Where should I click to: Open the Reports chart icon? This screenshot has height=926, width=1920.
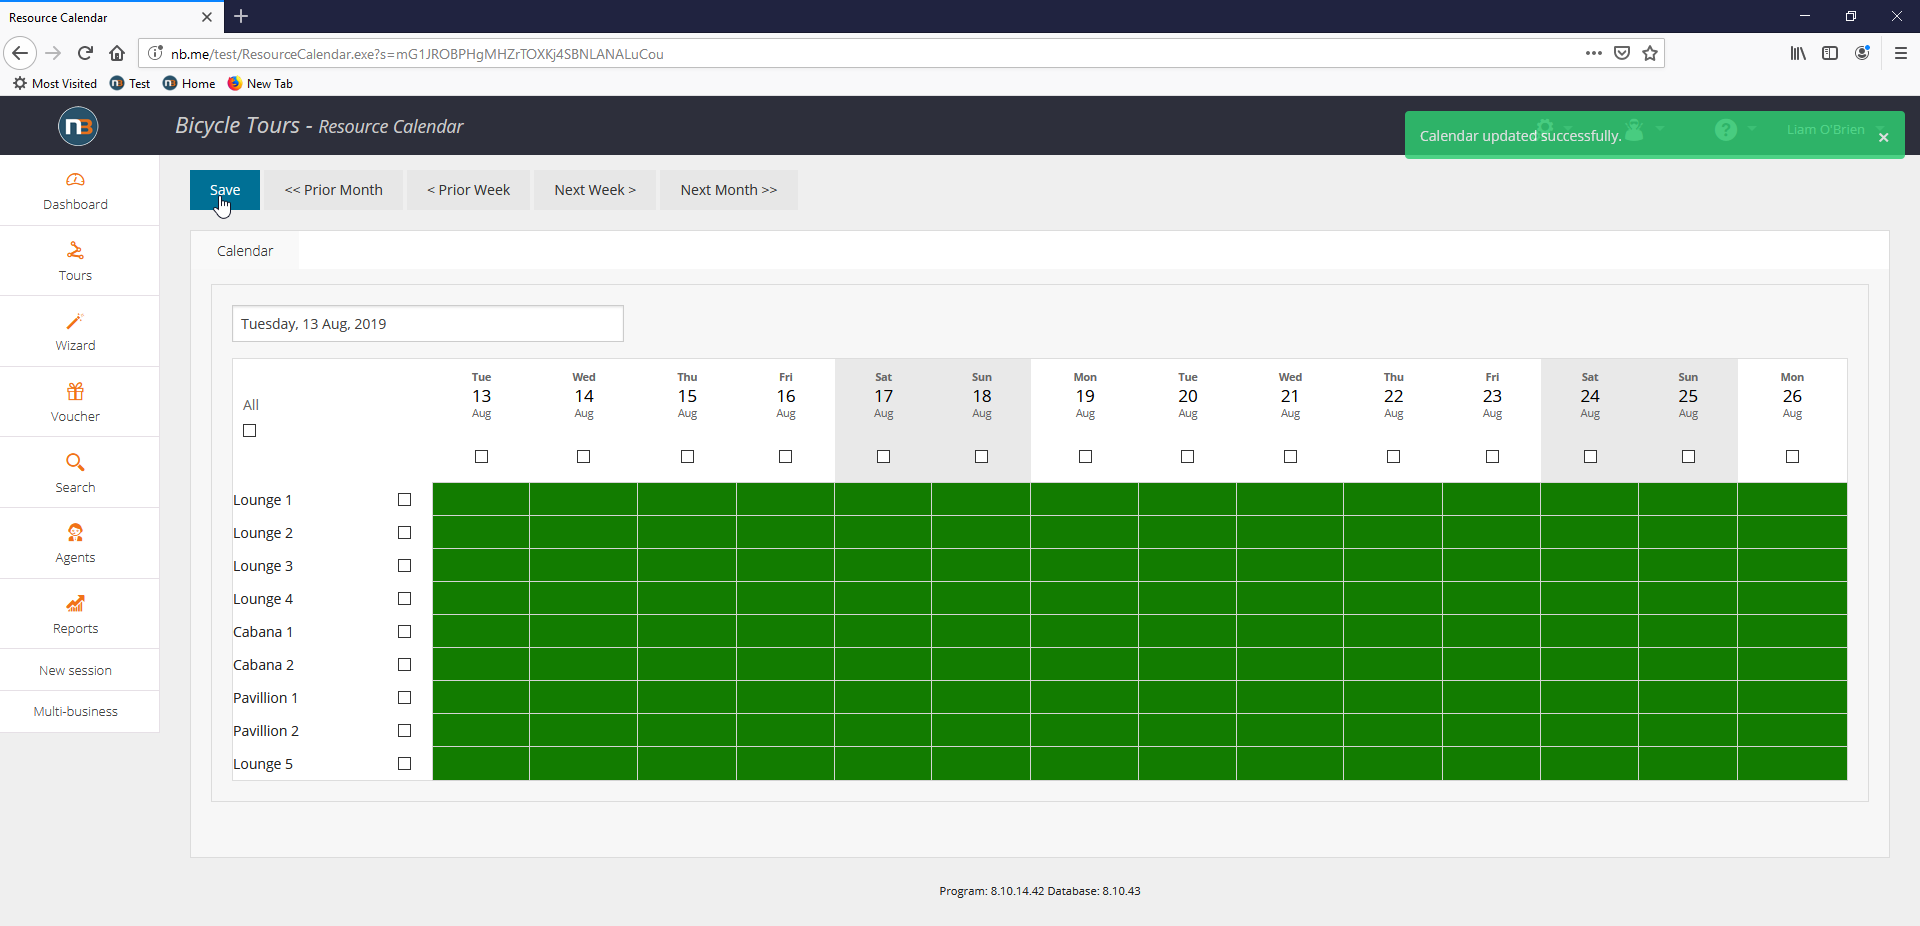pos(75,603)
